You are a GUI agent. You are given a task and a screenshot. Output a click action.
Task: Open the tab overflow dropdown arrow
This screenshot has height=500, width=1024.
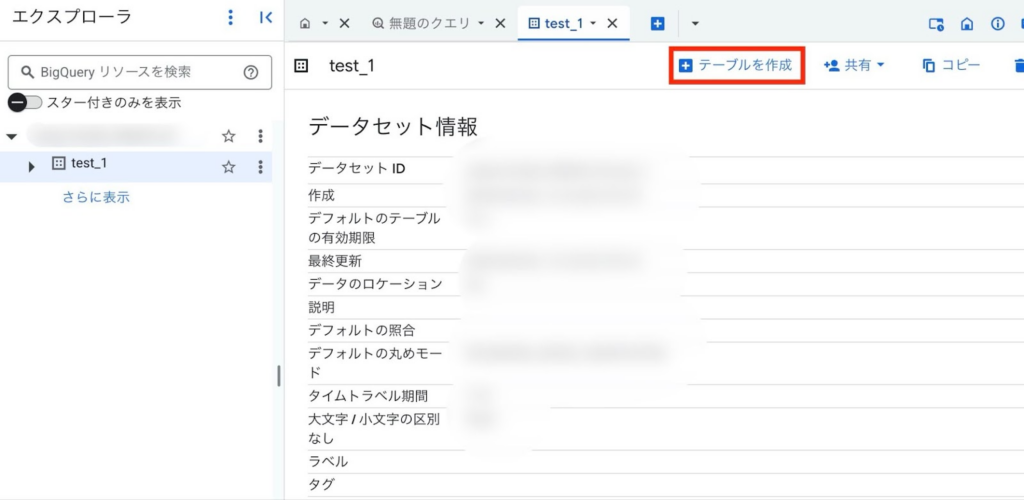click(x=695, y=23)
